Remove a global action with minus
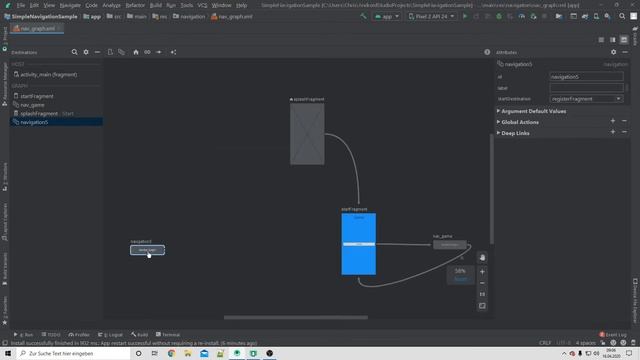 624,121
